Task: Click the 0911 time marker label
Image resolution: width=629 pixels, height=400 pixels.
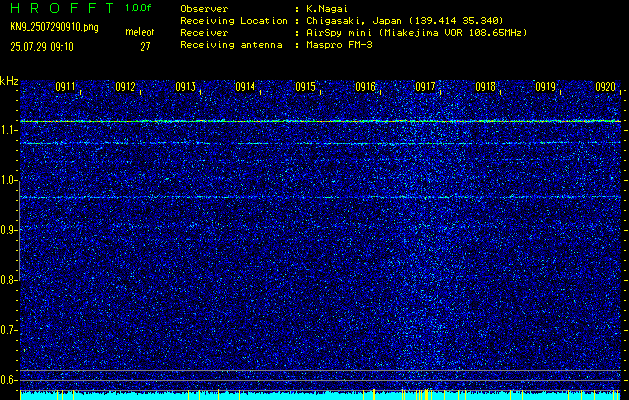Action: [65, 87]
